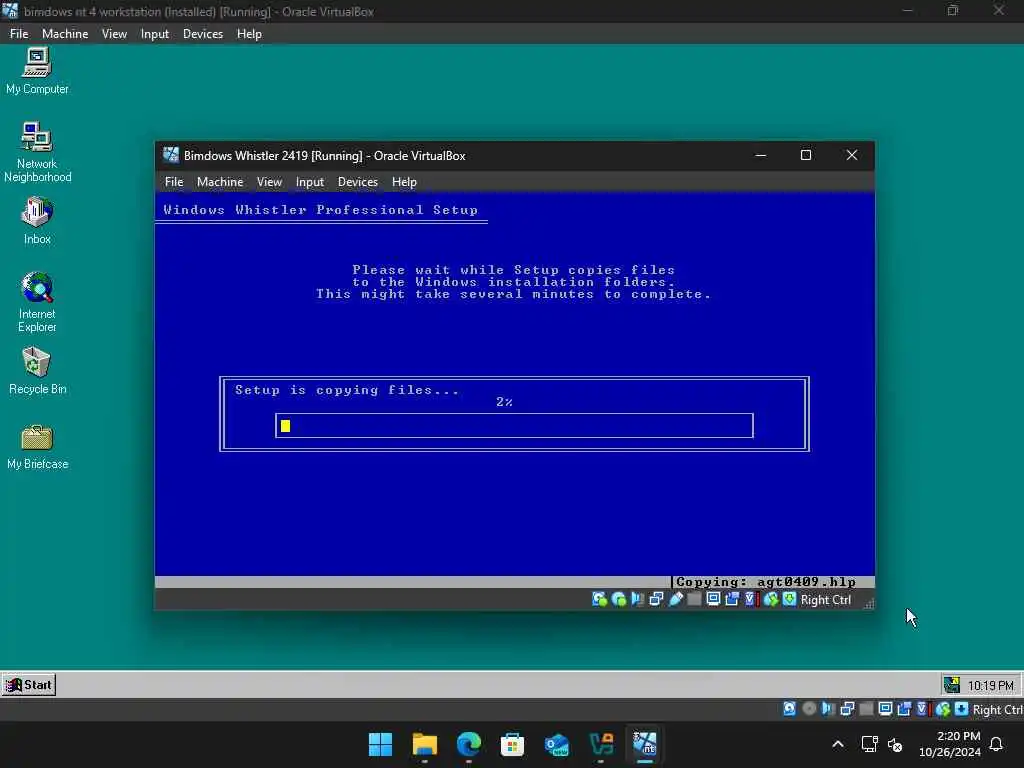Click 'Right Ctrl' host key label in Whistler window

pos(825,600)
